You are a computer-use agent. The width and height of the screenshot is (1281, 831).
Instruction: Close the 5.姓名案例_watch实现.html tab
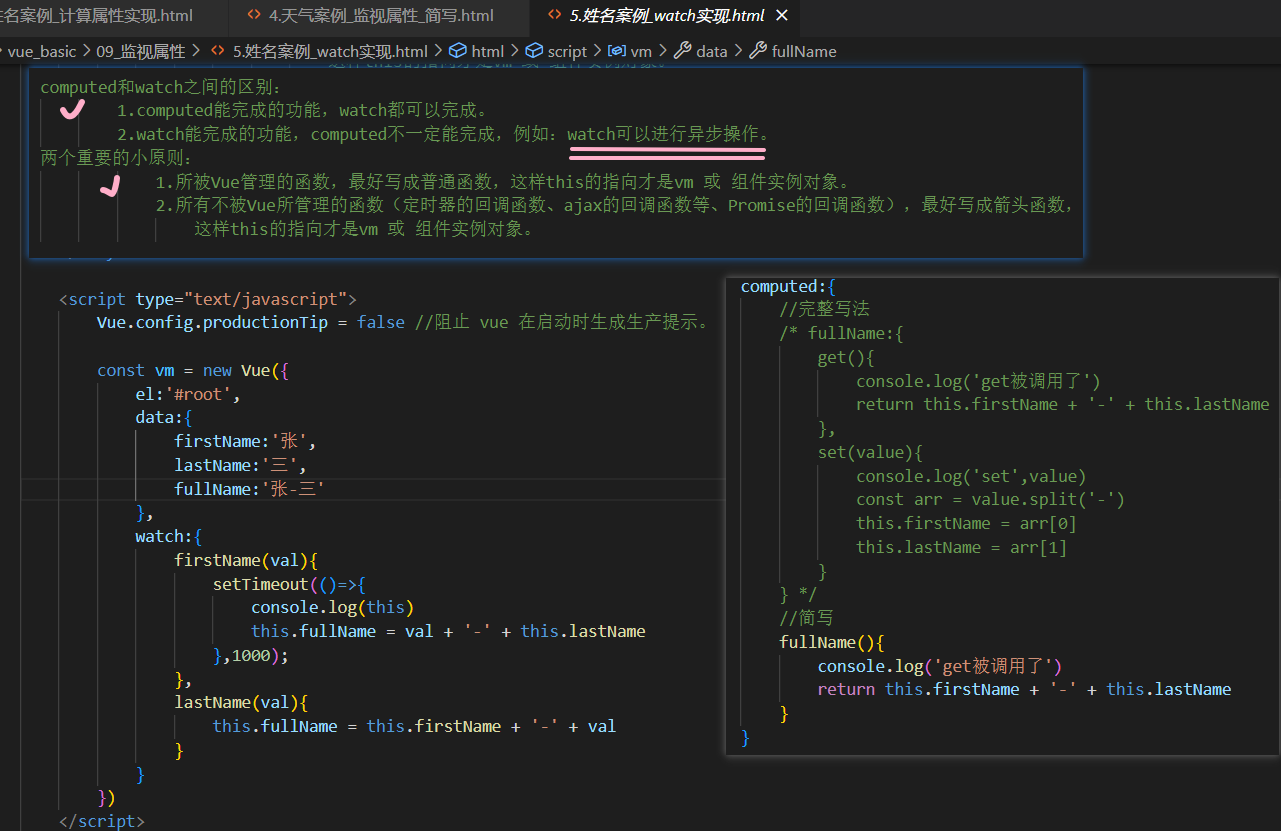[x=782, y=16]
